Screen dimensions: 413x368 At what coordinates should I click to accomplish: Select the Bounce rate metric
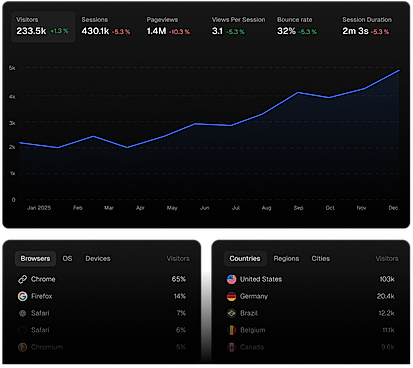point(297,26)
